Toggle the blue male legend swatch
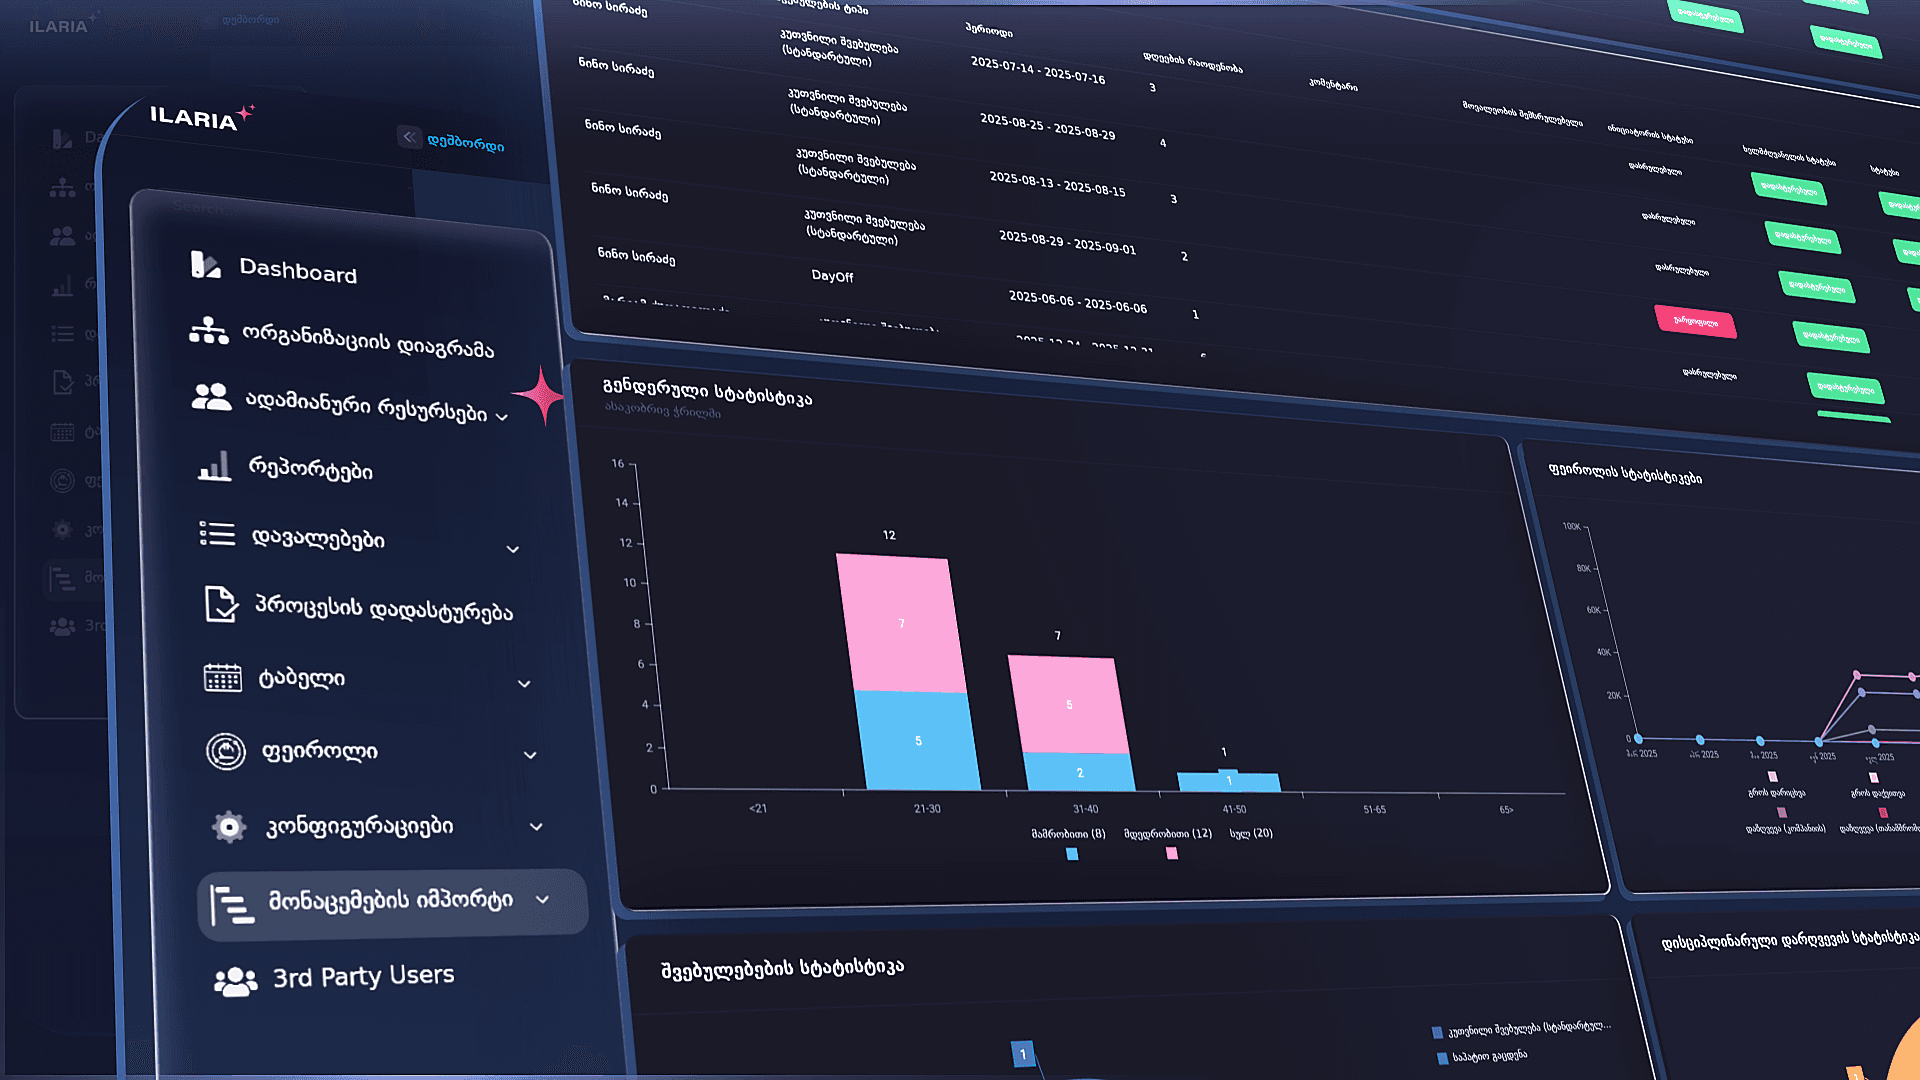This screenshot has height=1080, width=1920. coord(1072,853)
